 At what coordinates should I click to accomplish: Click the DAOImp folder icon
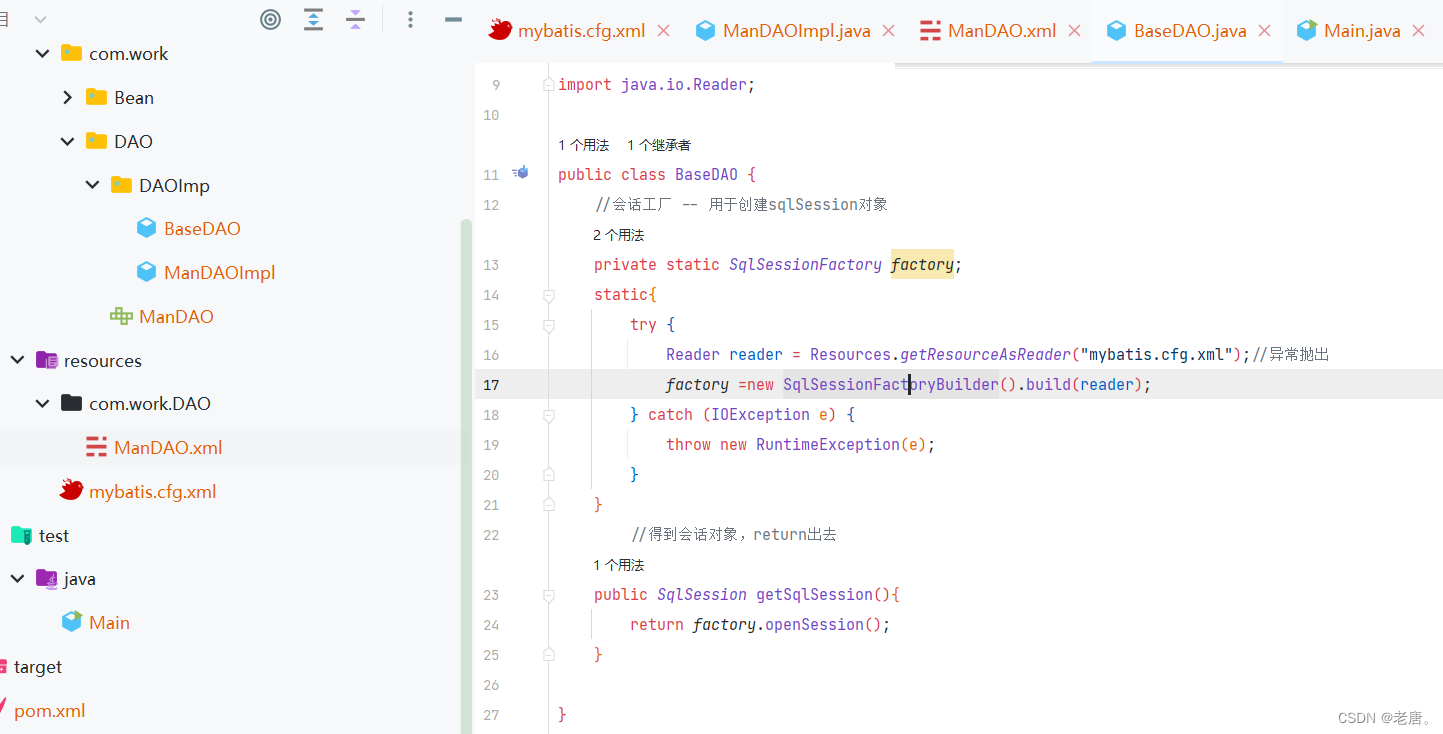pyautogui.click(x=121, y=184)
